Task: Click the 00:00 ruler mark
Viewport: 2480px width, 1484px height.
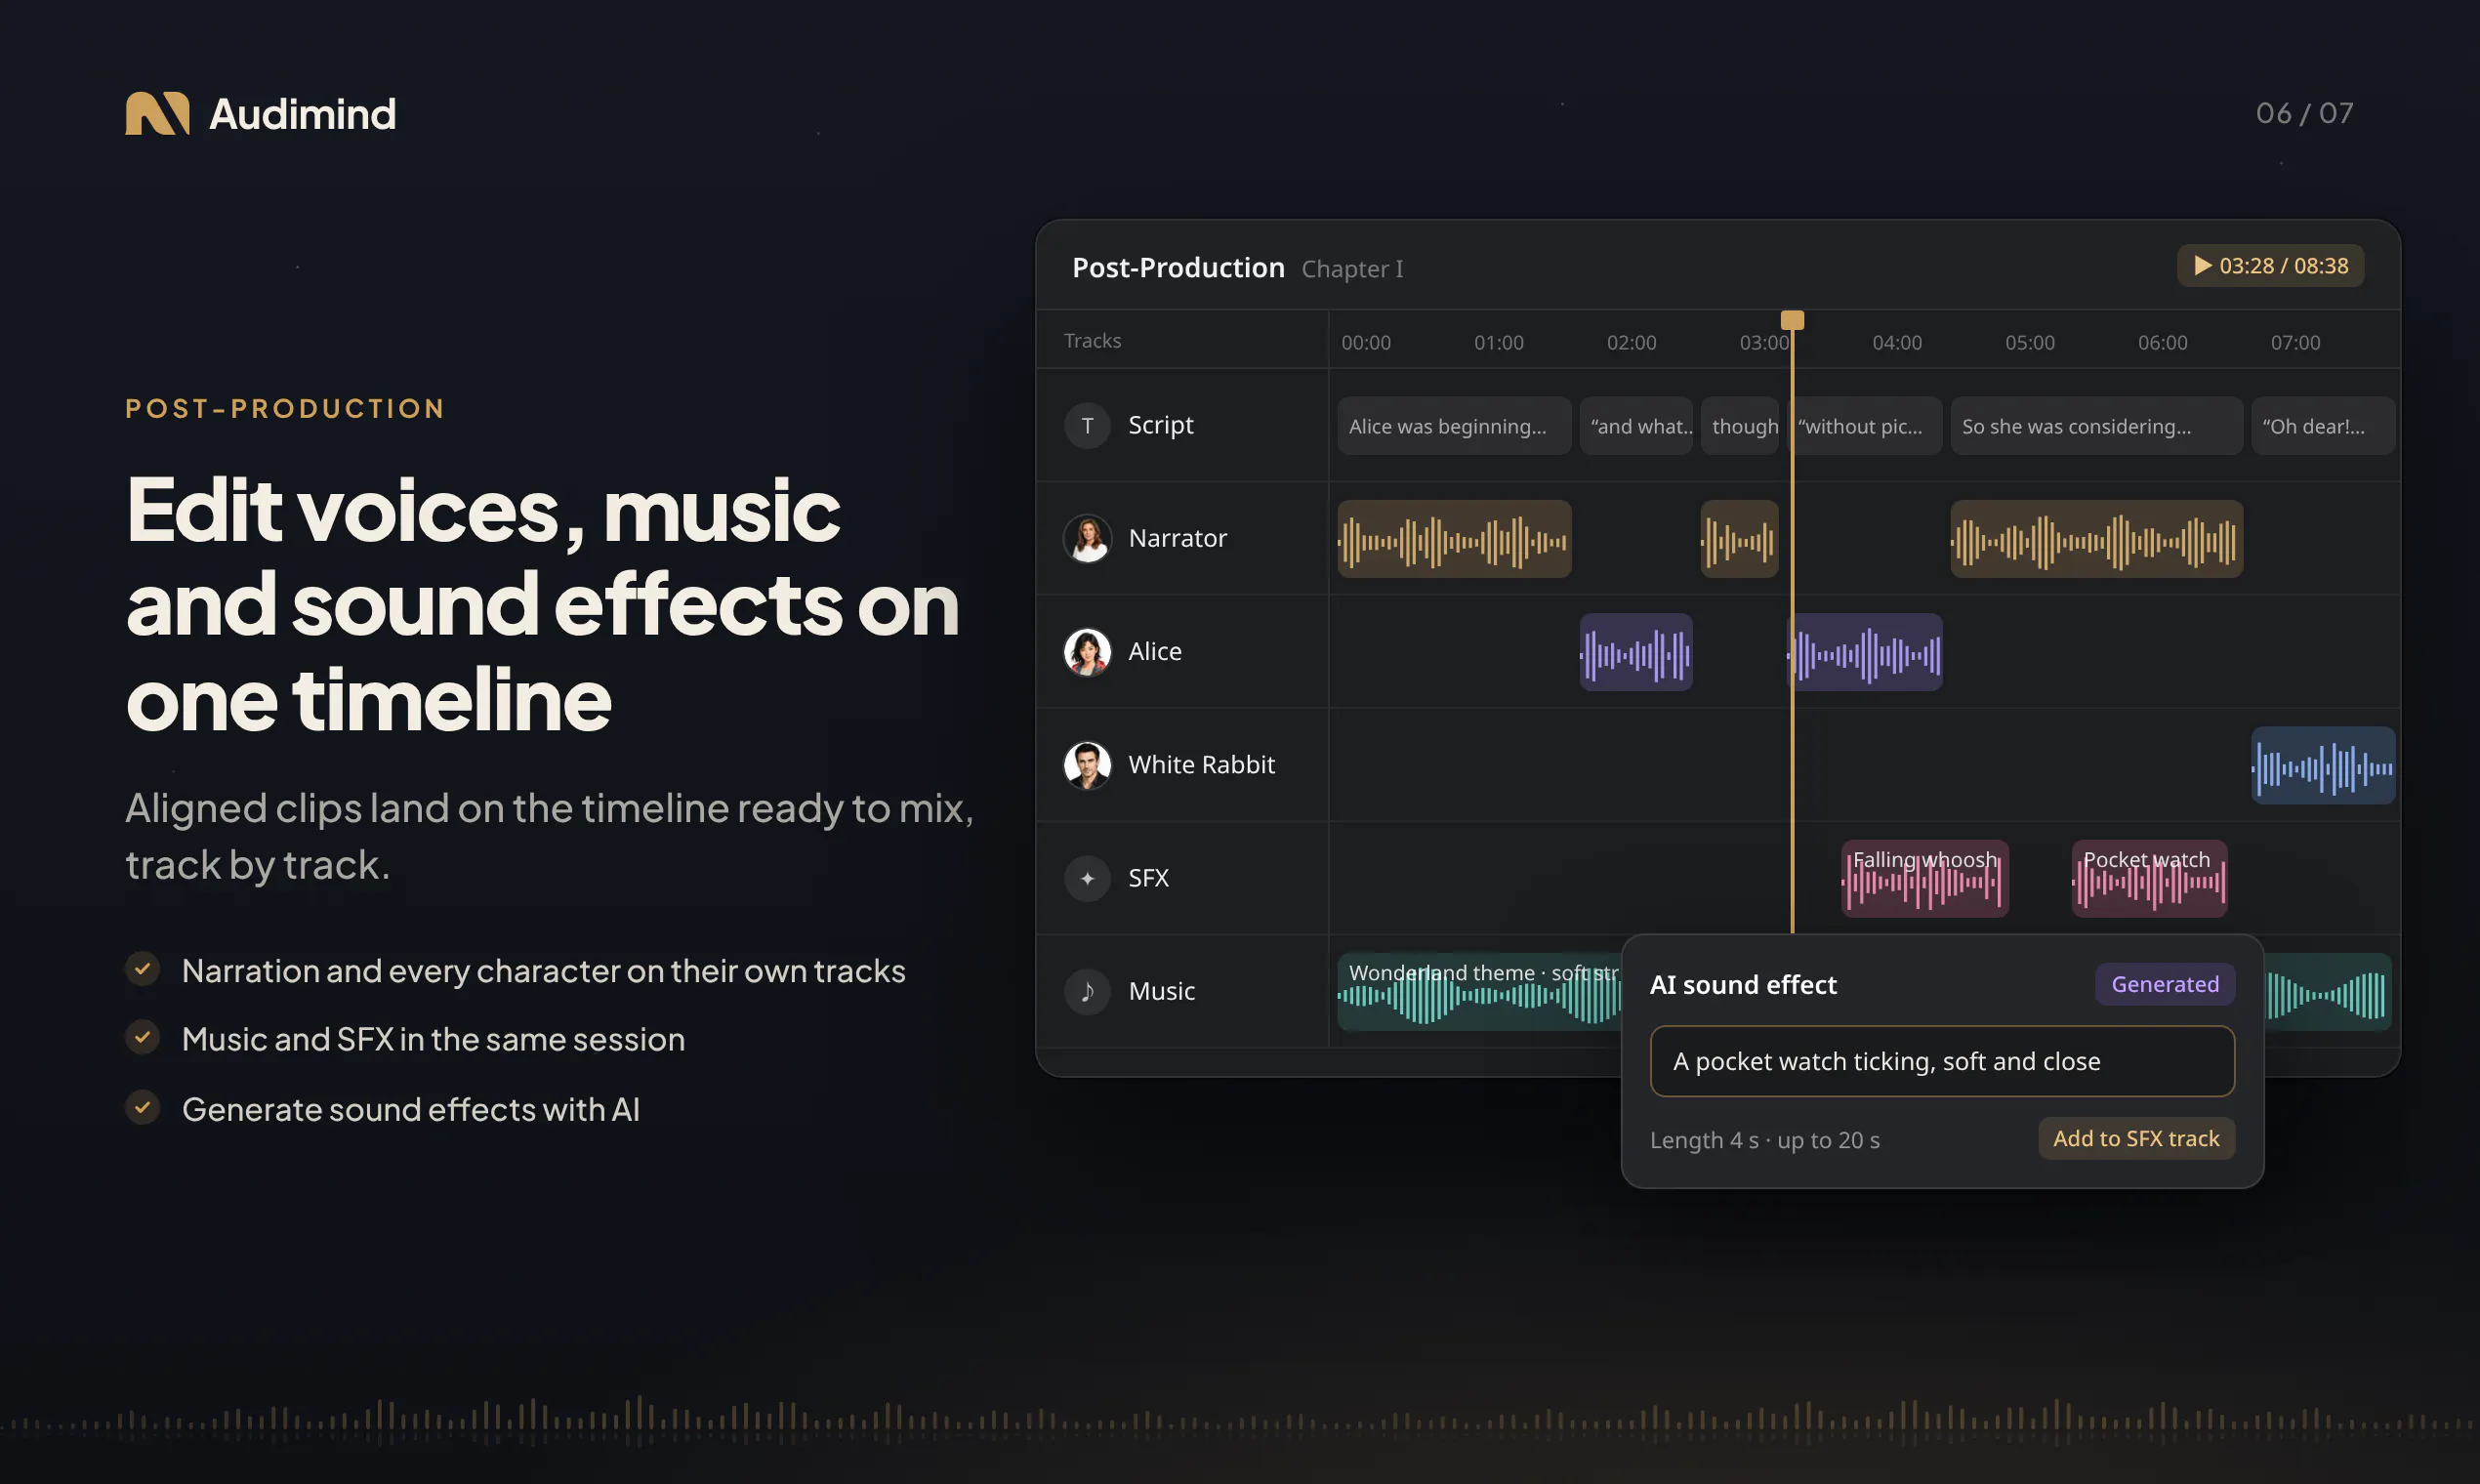Action: [x=1366, y=342]
